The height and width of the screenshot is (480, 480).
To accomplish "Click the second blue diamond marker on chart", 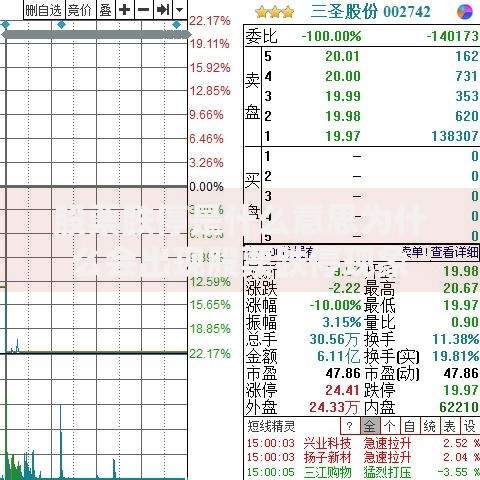I will pos(61,25).
